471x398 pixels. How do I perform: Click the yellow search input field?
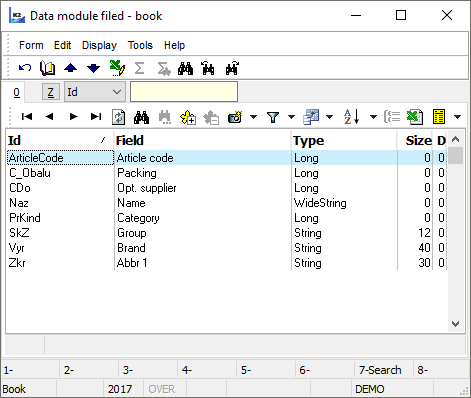click(x=184, y=92)
